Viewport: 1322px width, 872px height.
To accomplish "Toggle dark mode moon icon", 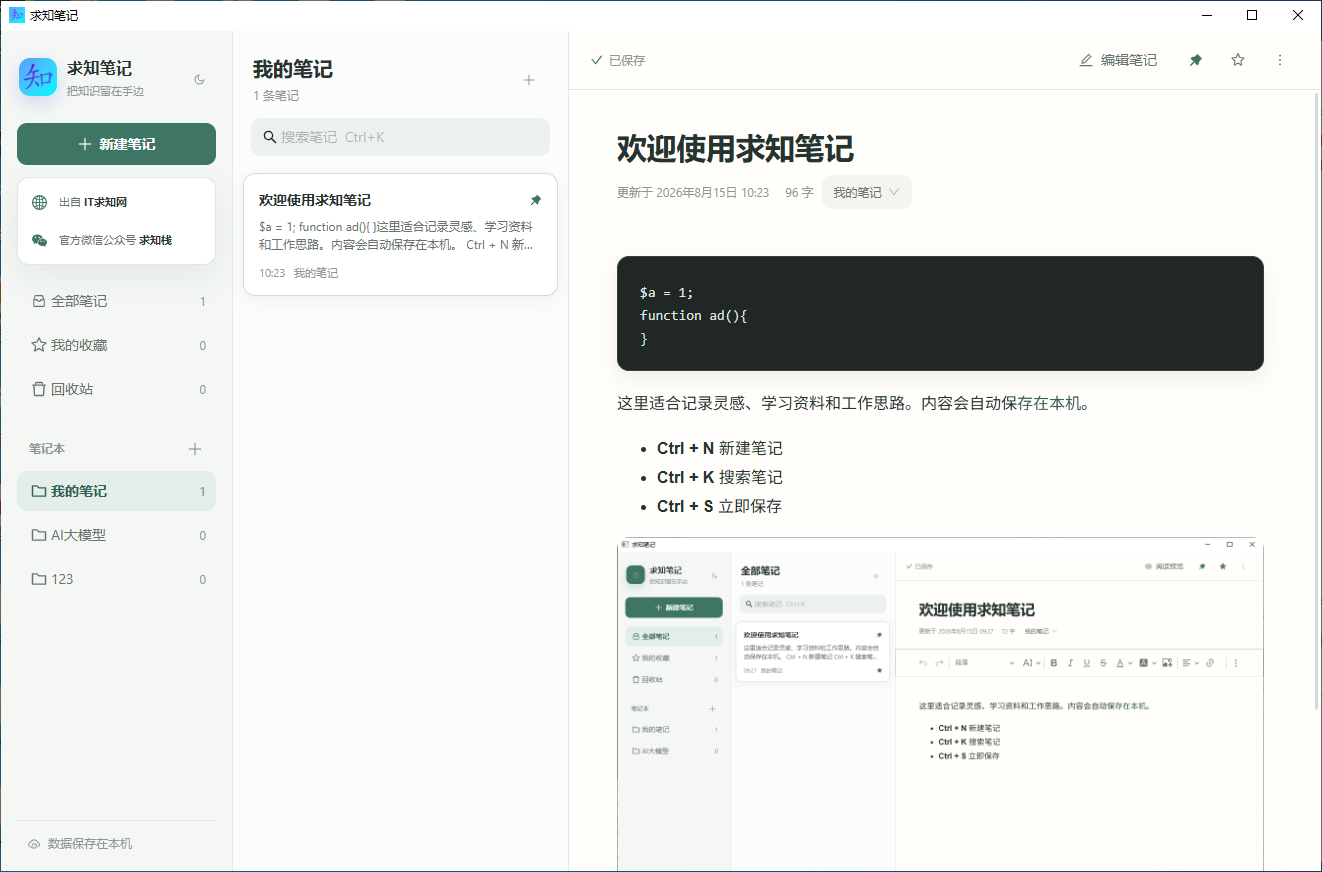I will tap(199, 79).
